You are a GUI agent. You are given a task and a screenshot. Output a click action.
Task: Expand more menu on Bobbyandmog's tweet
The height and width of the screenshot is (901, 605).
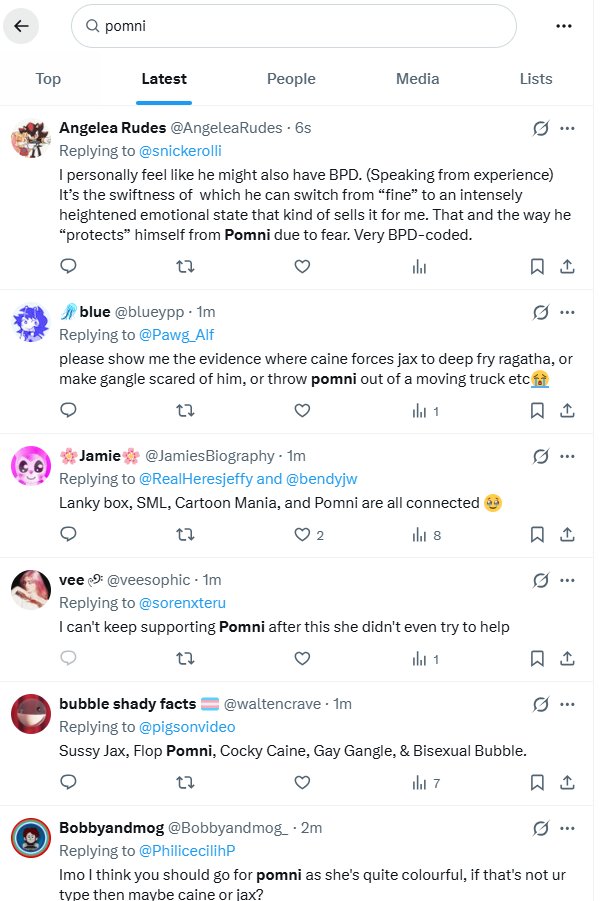tap(567, 828)
